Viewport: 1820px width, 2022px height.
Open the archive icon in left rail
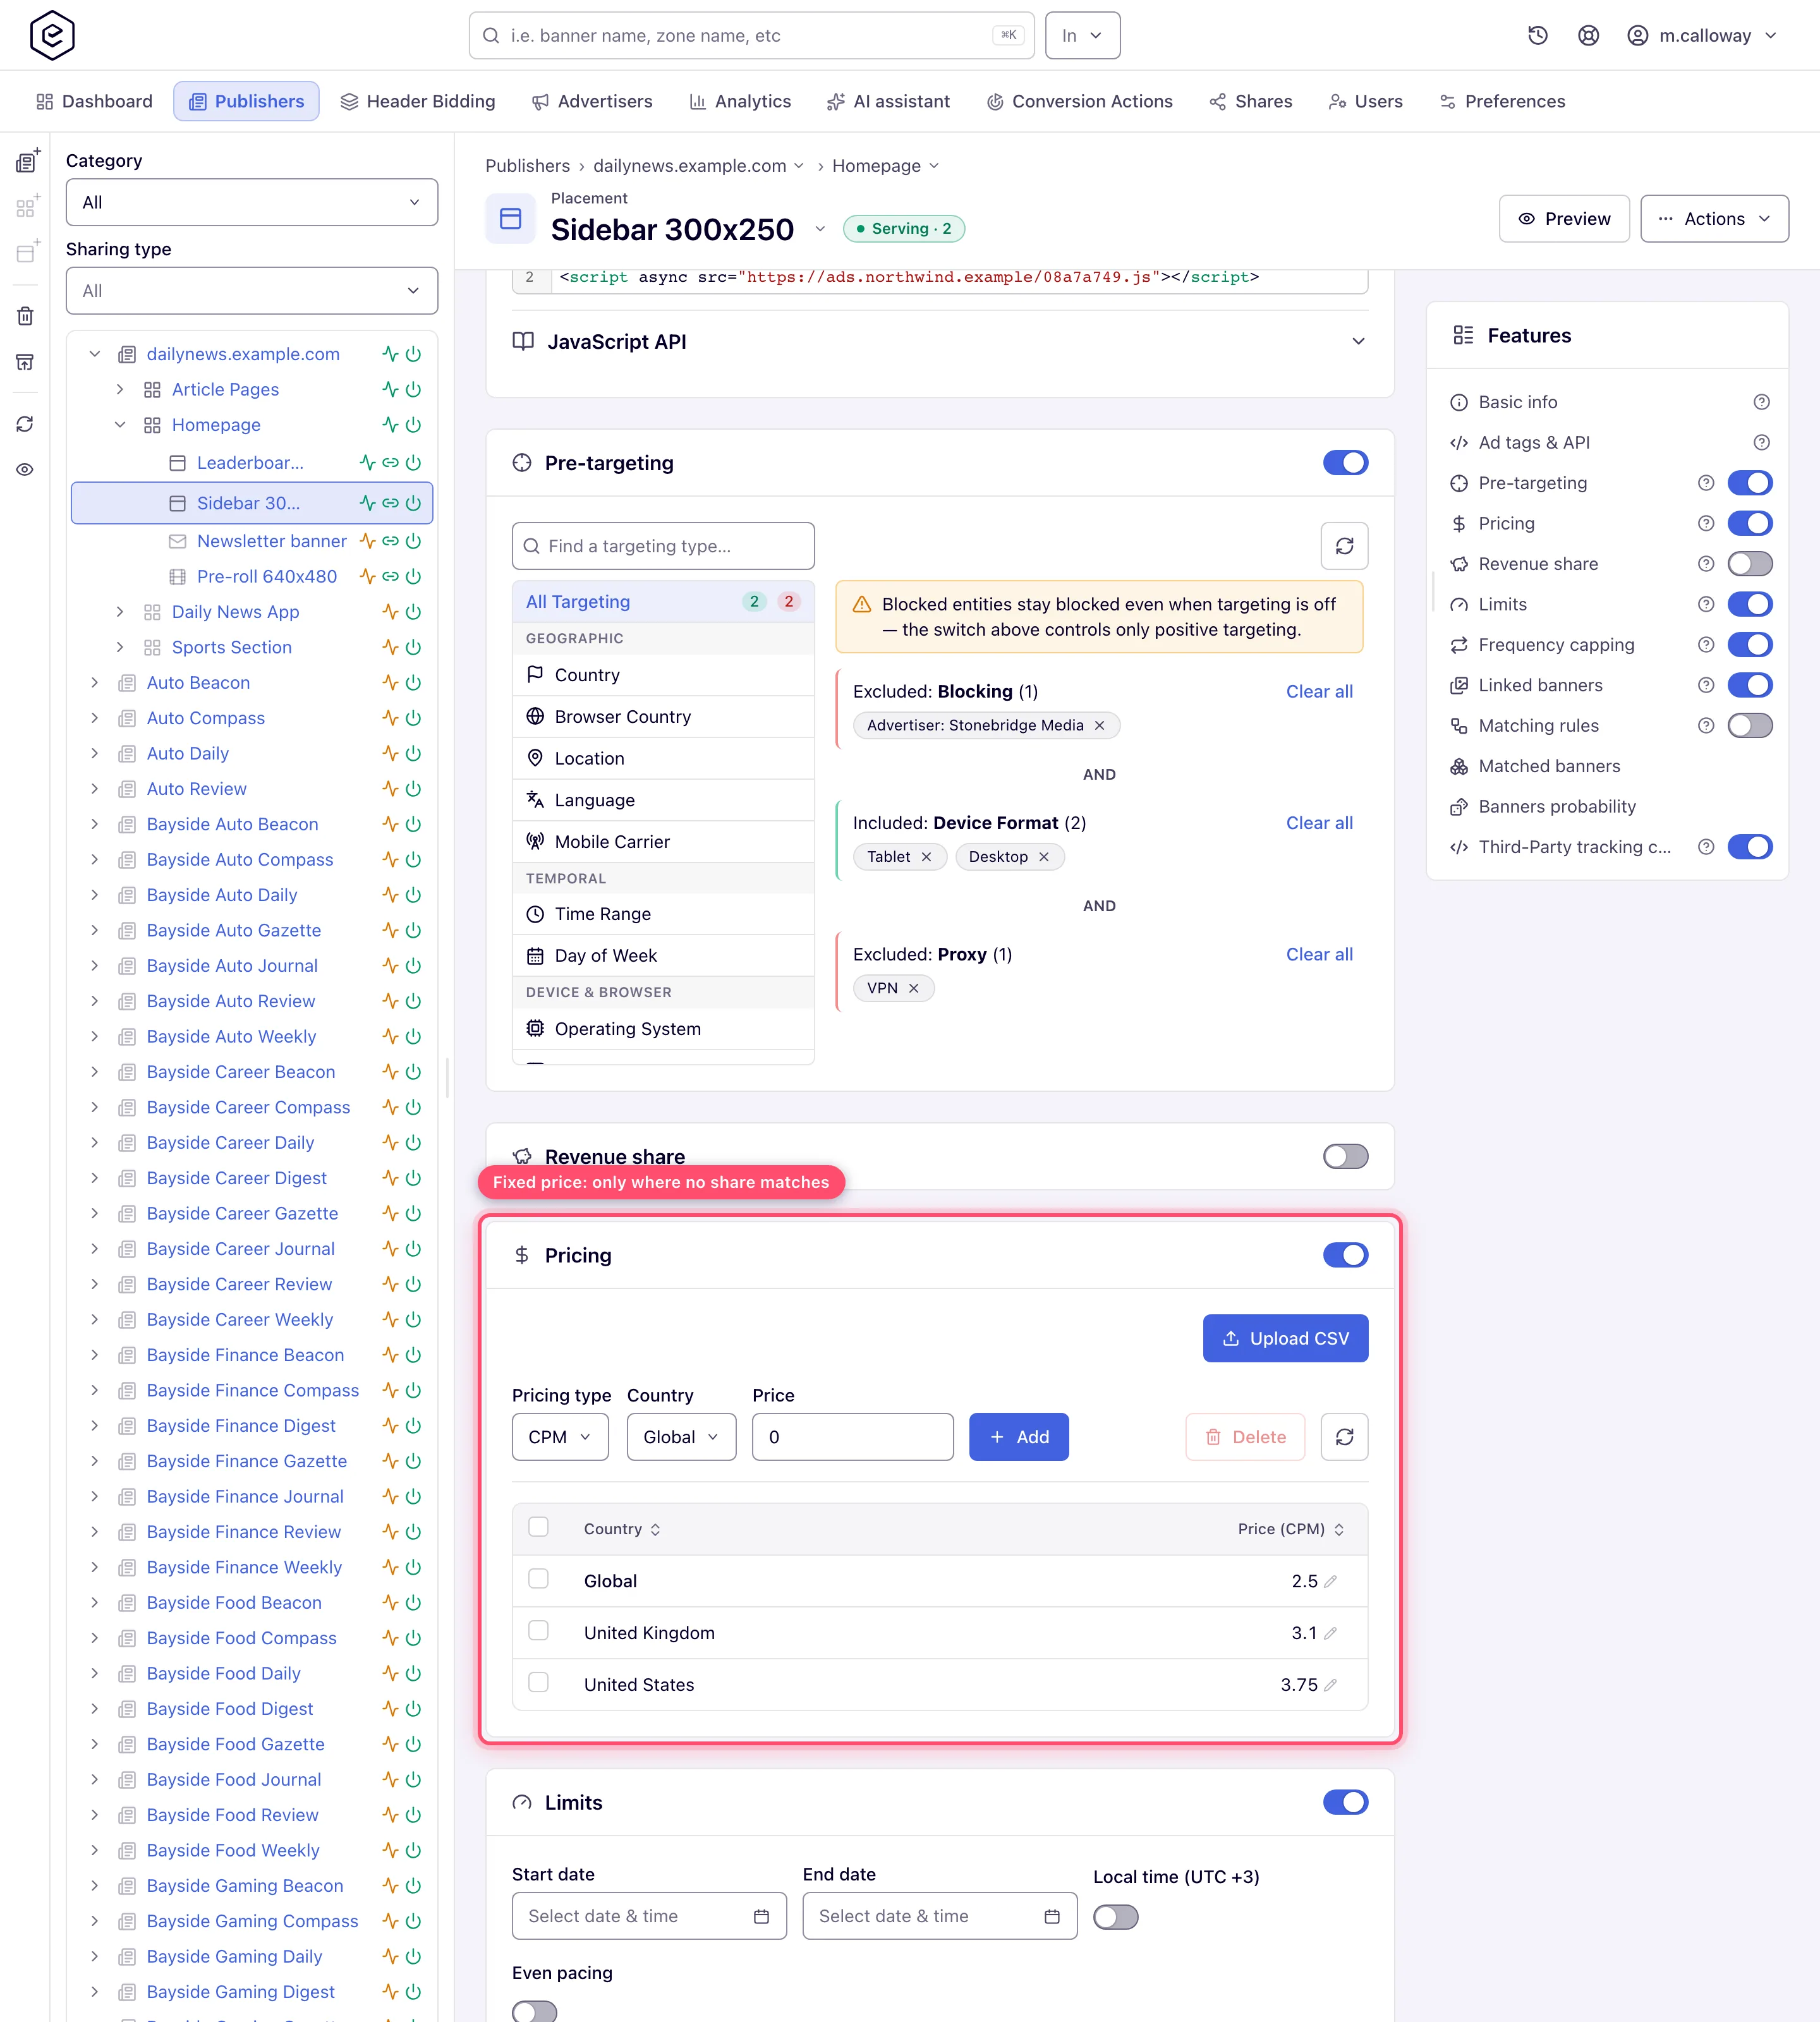point(25,362)
